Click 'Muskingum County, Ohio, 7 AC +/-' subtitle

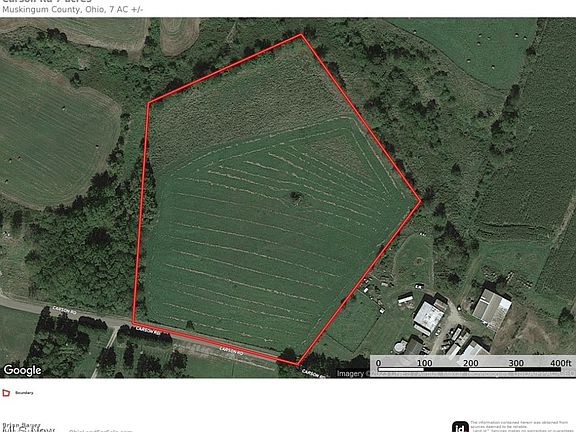tap(73, 10)
